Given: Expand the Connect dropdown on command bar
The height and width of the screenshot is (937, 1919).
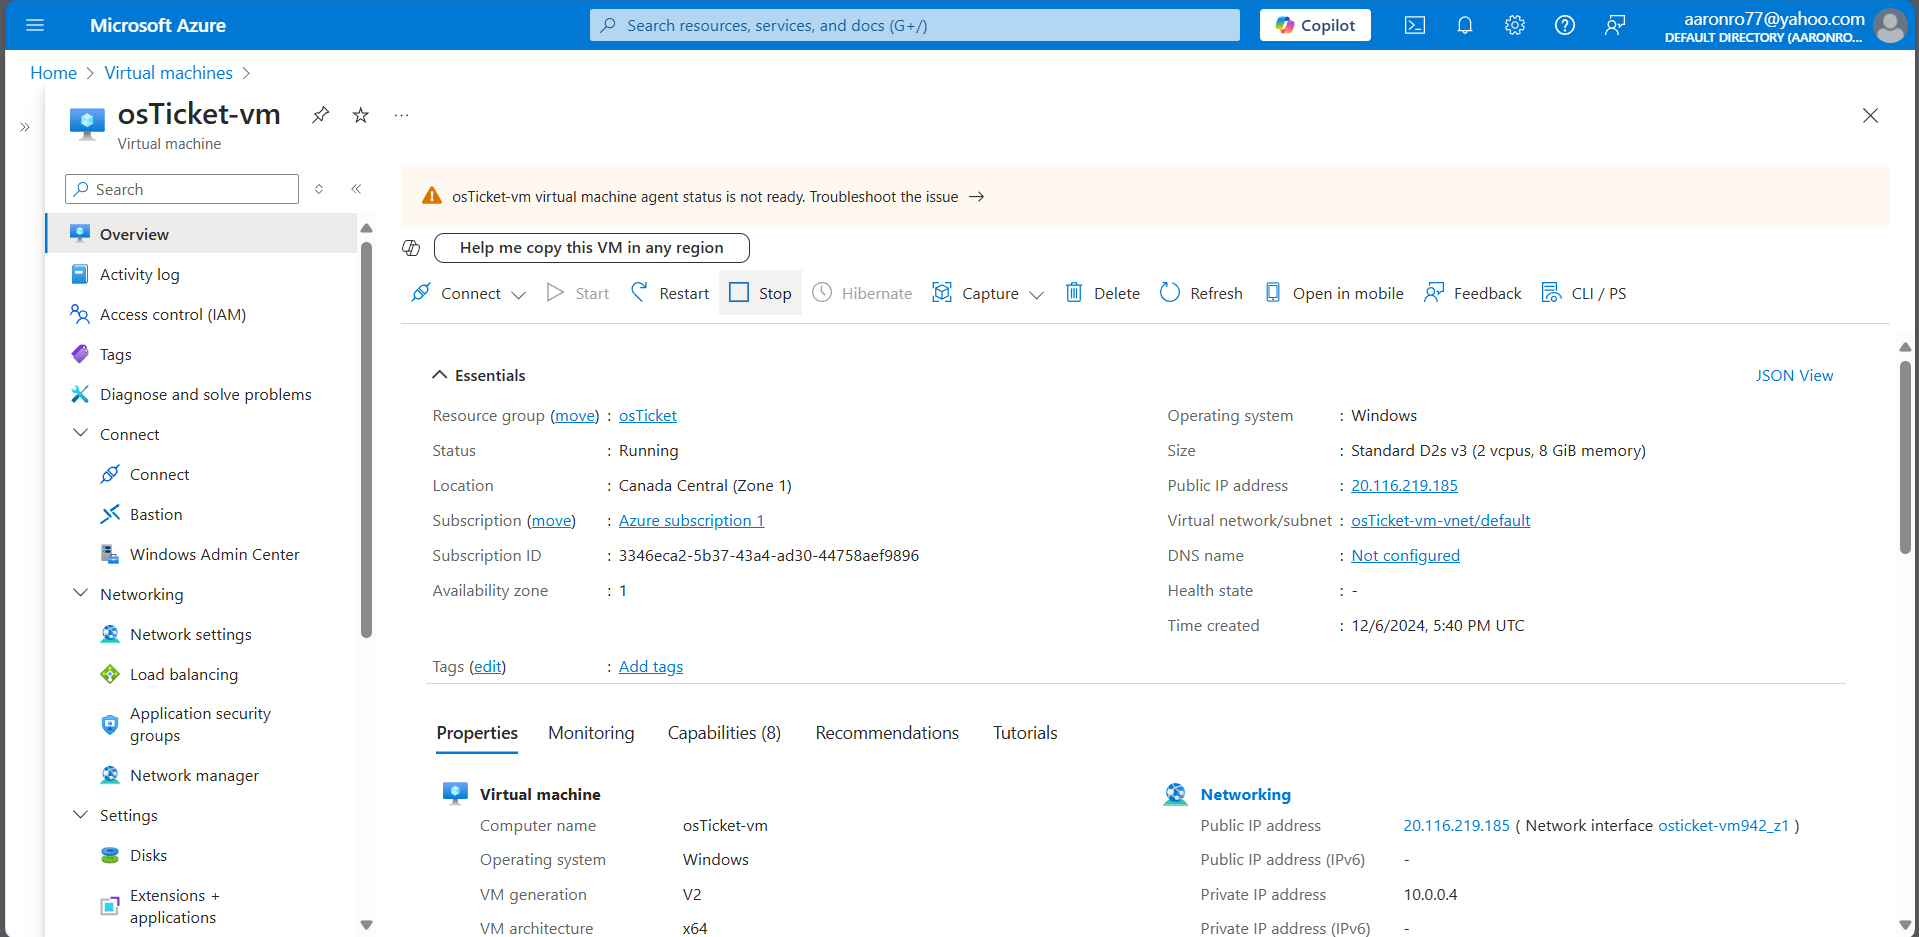Looking at the screenshot, I should 519,294.
